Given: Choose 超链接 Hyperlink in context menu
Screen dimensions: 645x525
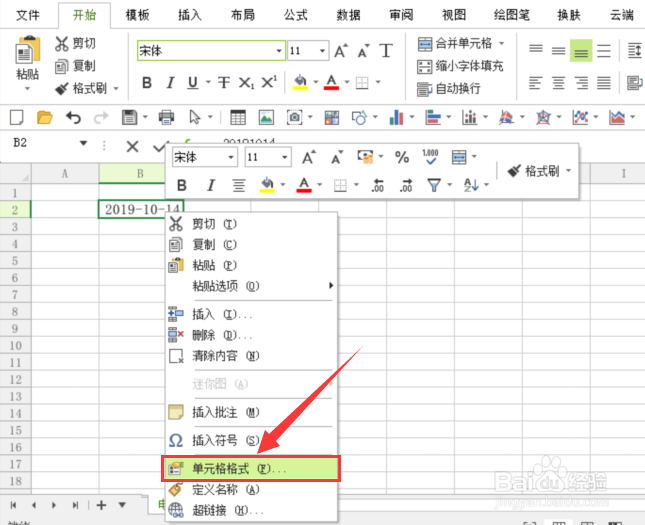Looking at the screenshot, I should [x=251, y=510].
